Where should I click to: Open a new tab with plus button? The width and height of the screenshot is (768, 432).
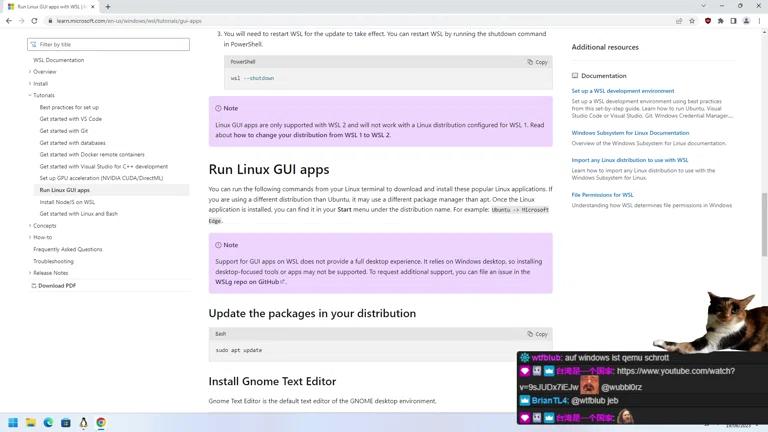pyautogui.click(x=108, y=7)
